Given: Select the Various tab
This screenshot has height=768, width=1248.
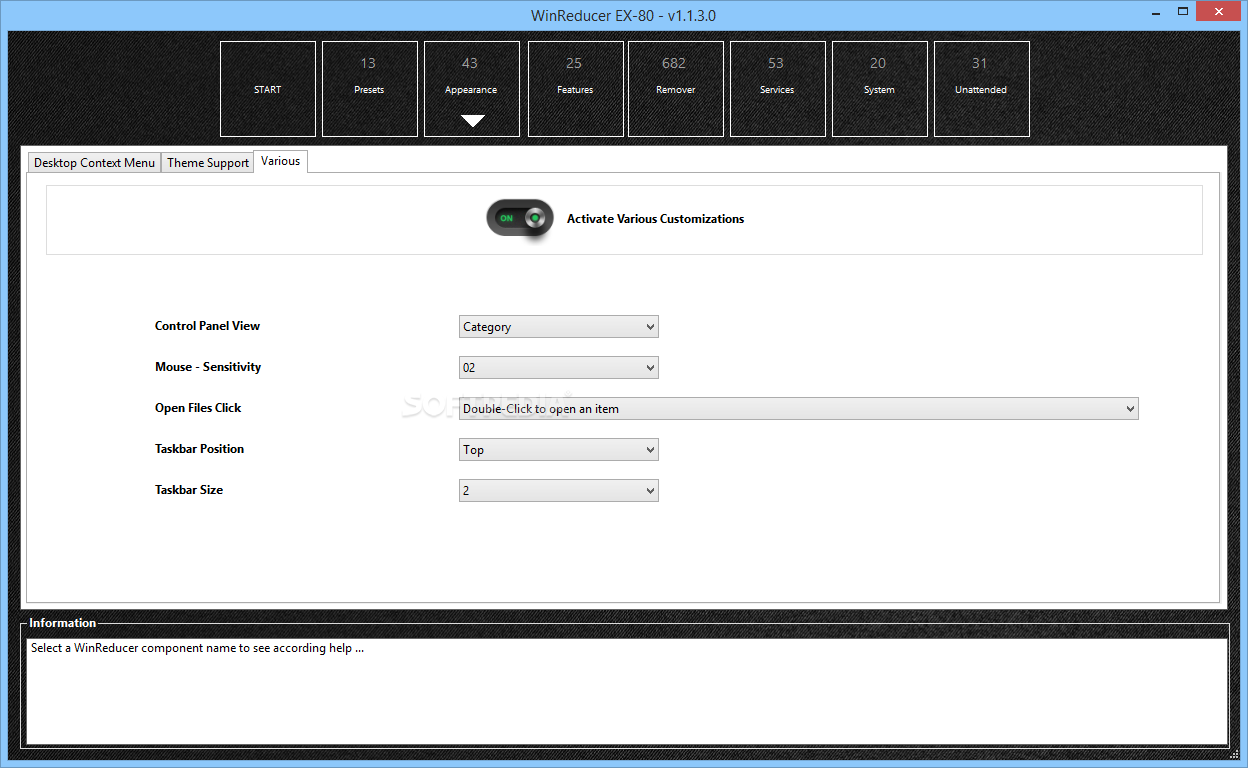Looking at the screenshot, I should 281,161.
